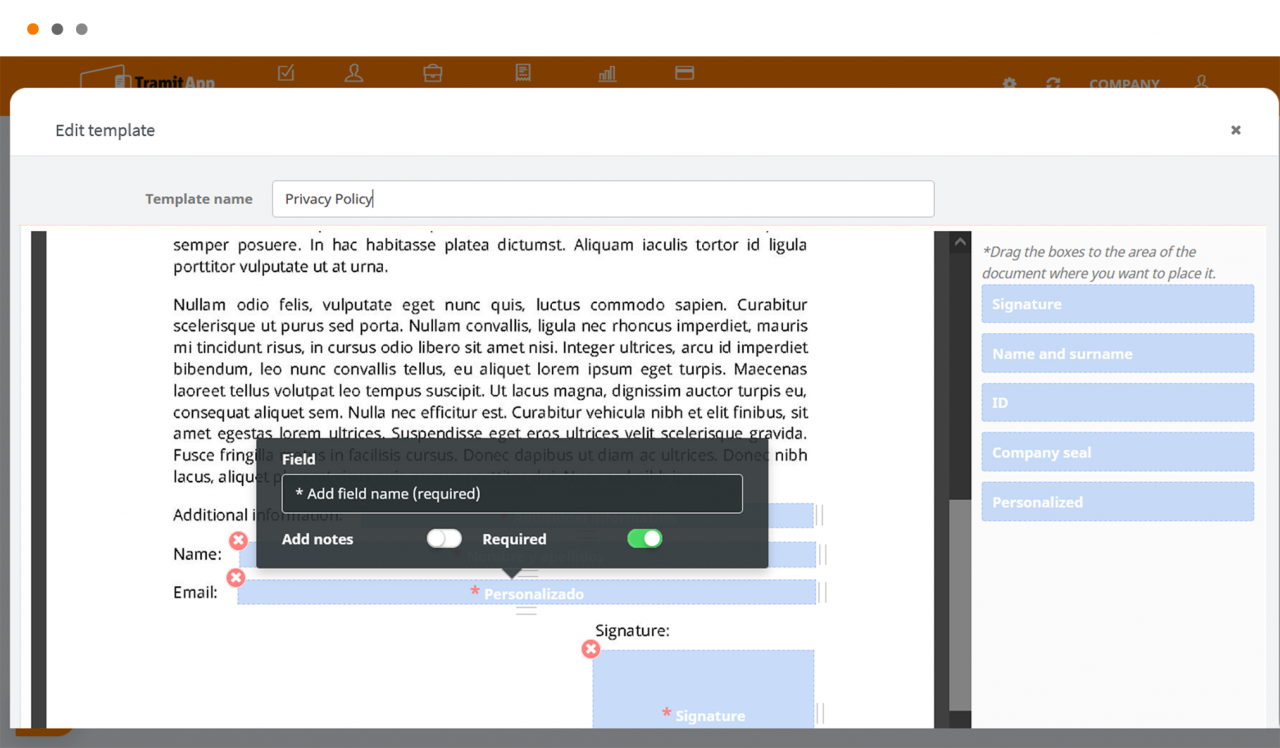Delete the Email Personalizado field box

[x=236, y=578]
